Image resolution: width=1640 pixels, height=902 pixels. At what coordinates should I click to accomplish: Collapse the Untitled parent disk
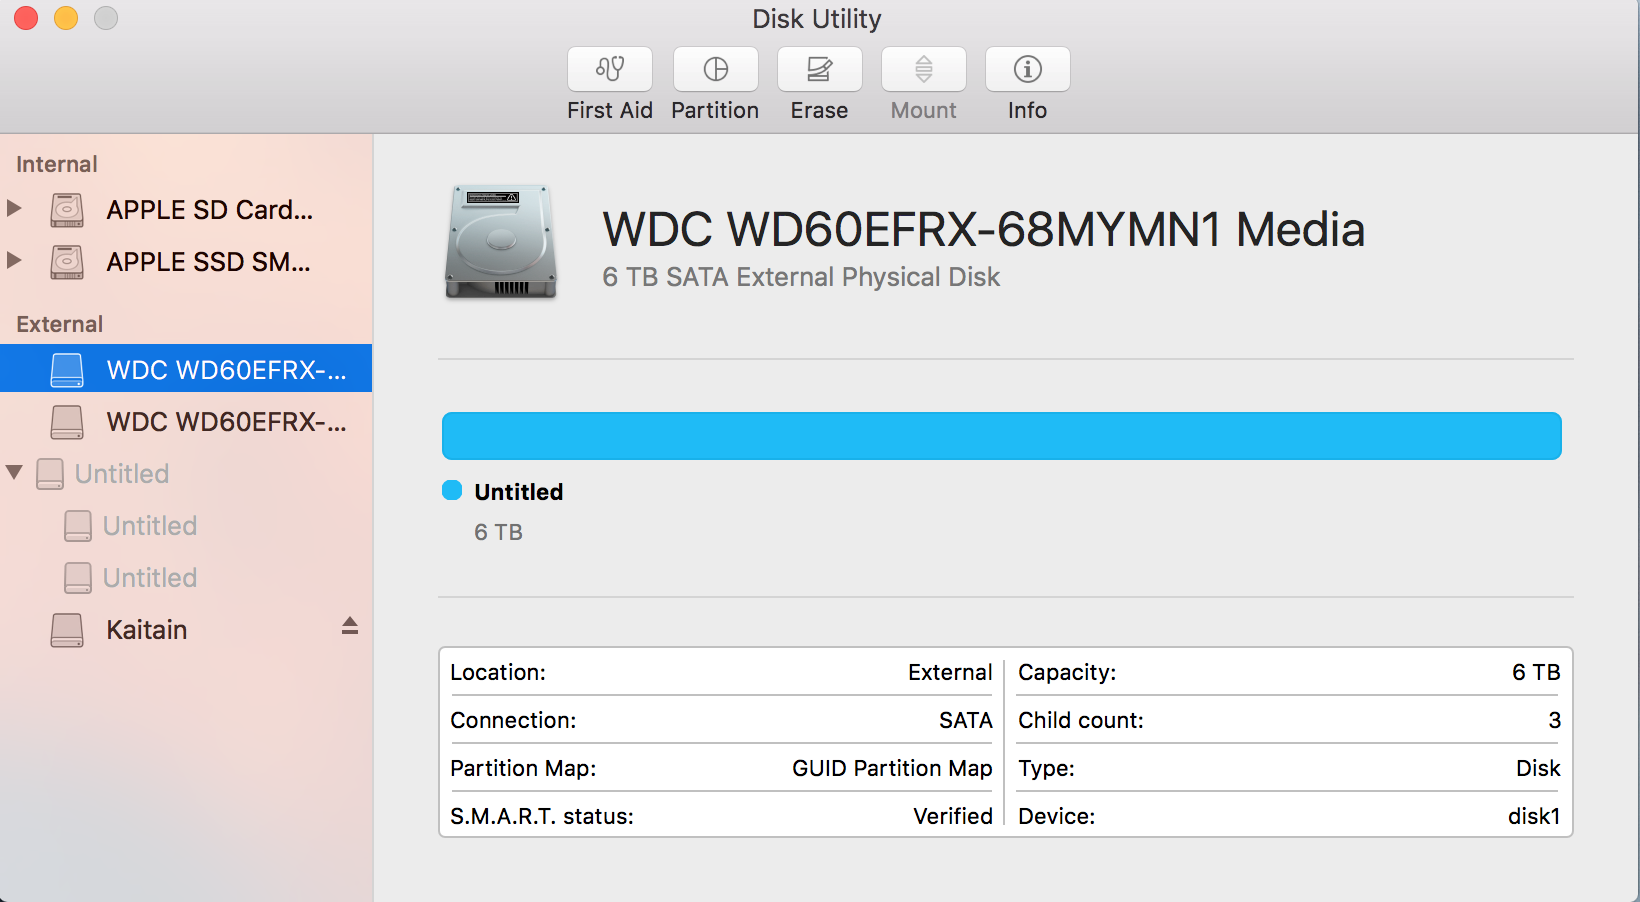(x=14, y=472)
